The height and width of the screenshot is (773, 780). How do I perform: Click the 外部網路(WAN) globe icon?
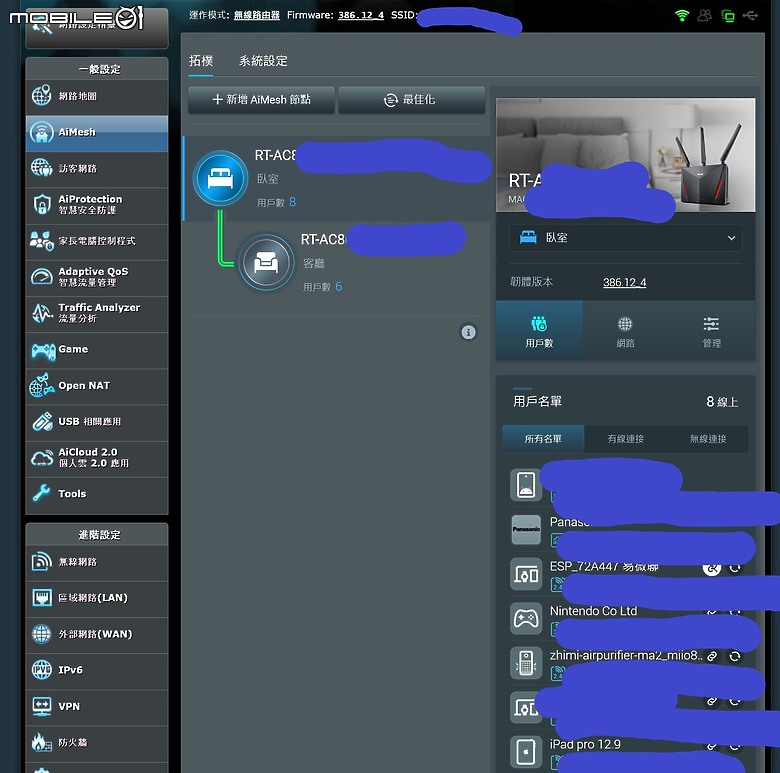(41, 634)
